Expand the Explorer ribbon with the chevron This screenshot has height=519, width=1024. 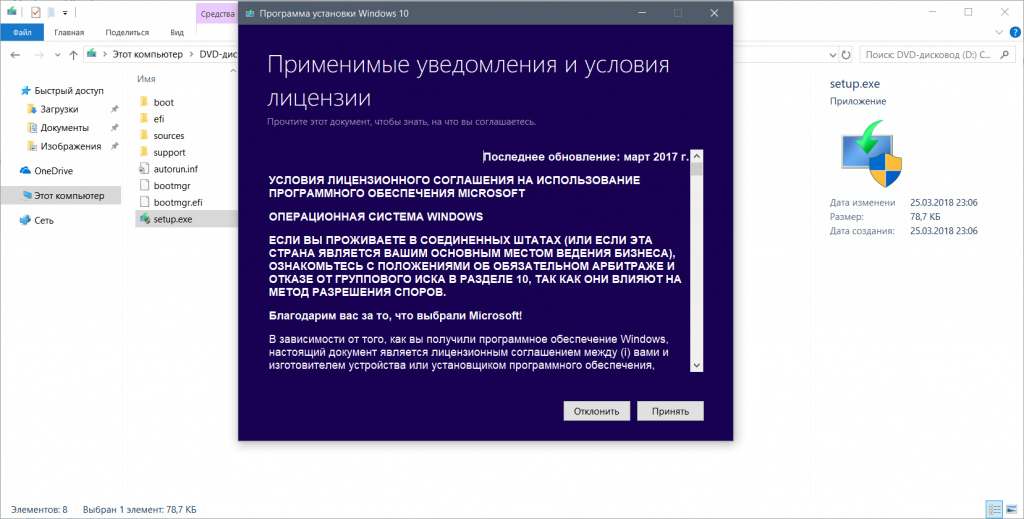coord(999,32)
